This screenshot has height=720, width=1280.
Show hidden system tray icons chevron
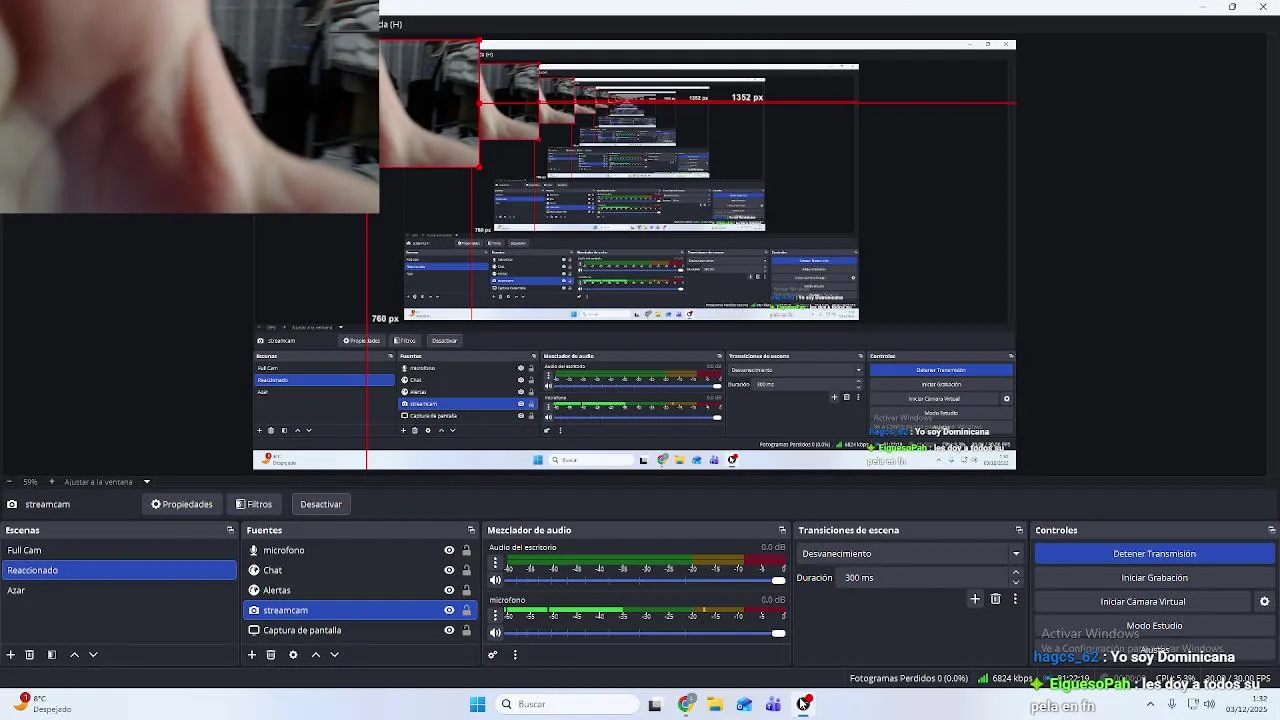pos(1150,704)
